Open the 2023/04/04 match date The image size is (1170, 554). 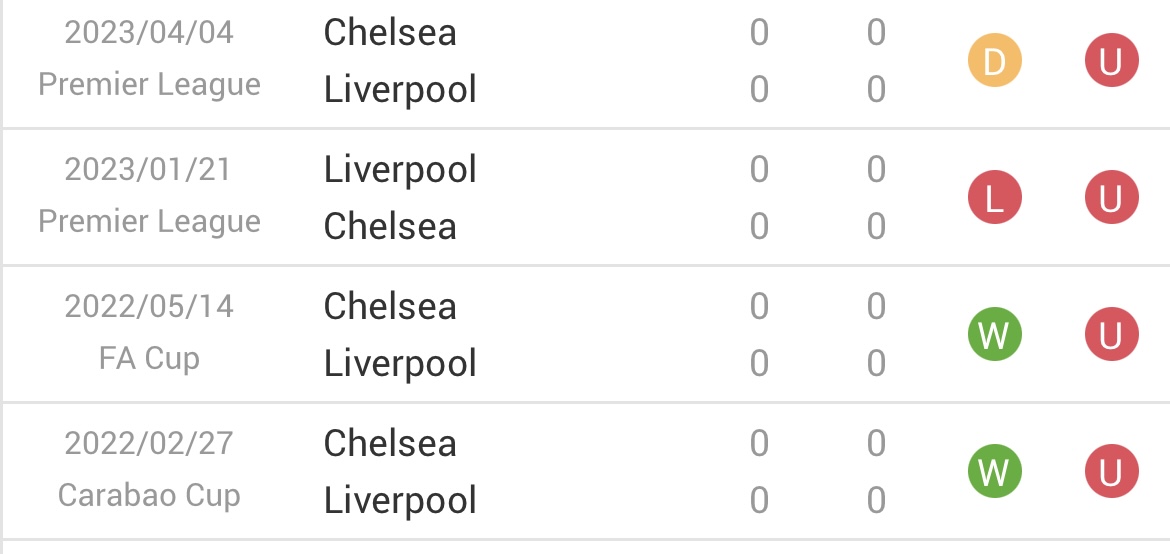[x=149, y=33]
